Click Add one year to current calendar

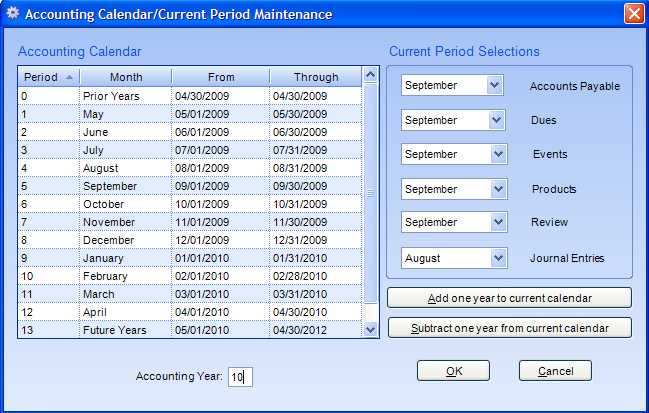pyautogui.click(x=510, y=298)
